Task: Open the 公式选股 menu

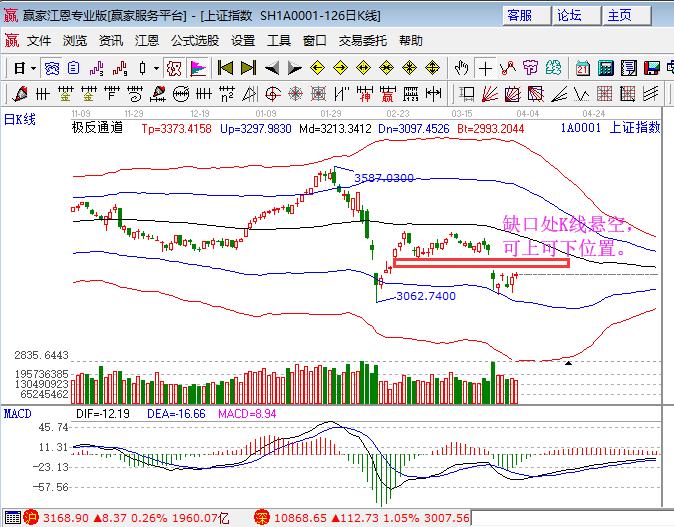Action: click(x=194, y=41)
